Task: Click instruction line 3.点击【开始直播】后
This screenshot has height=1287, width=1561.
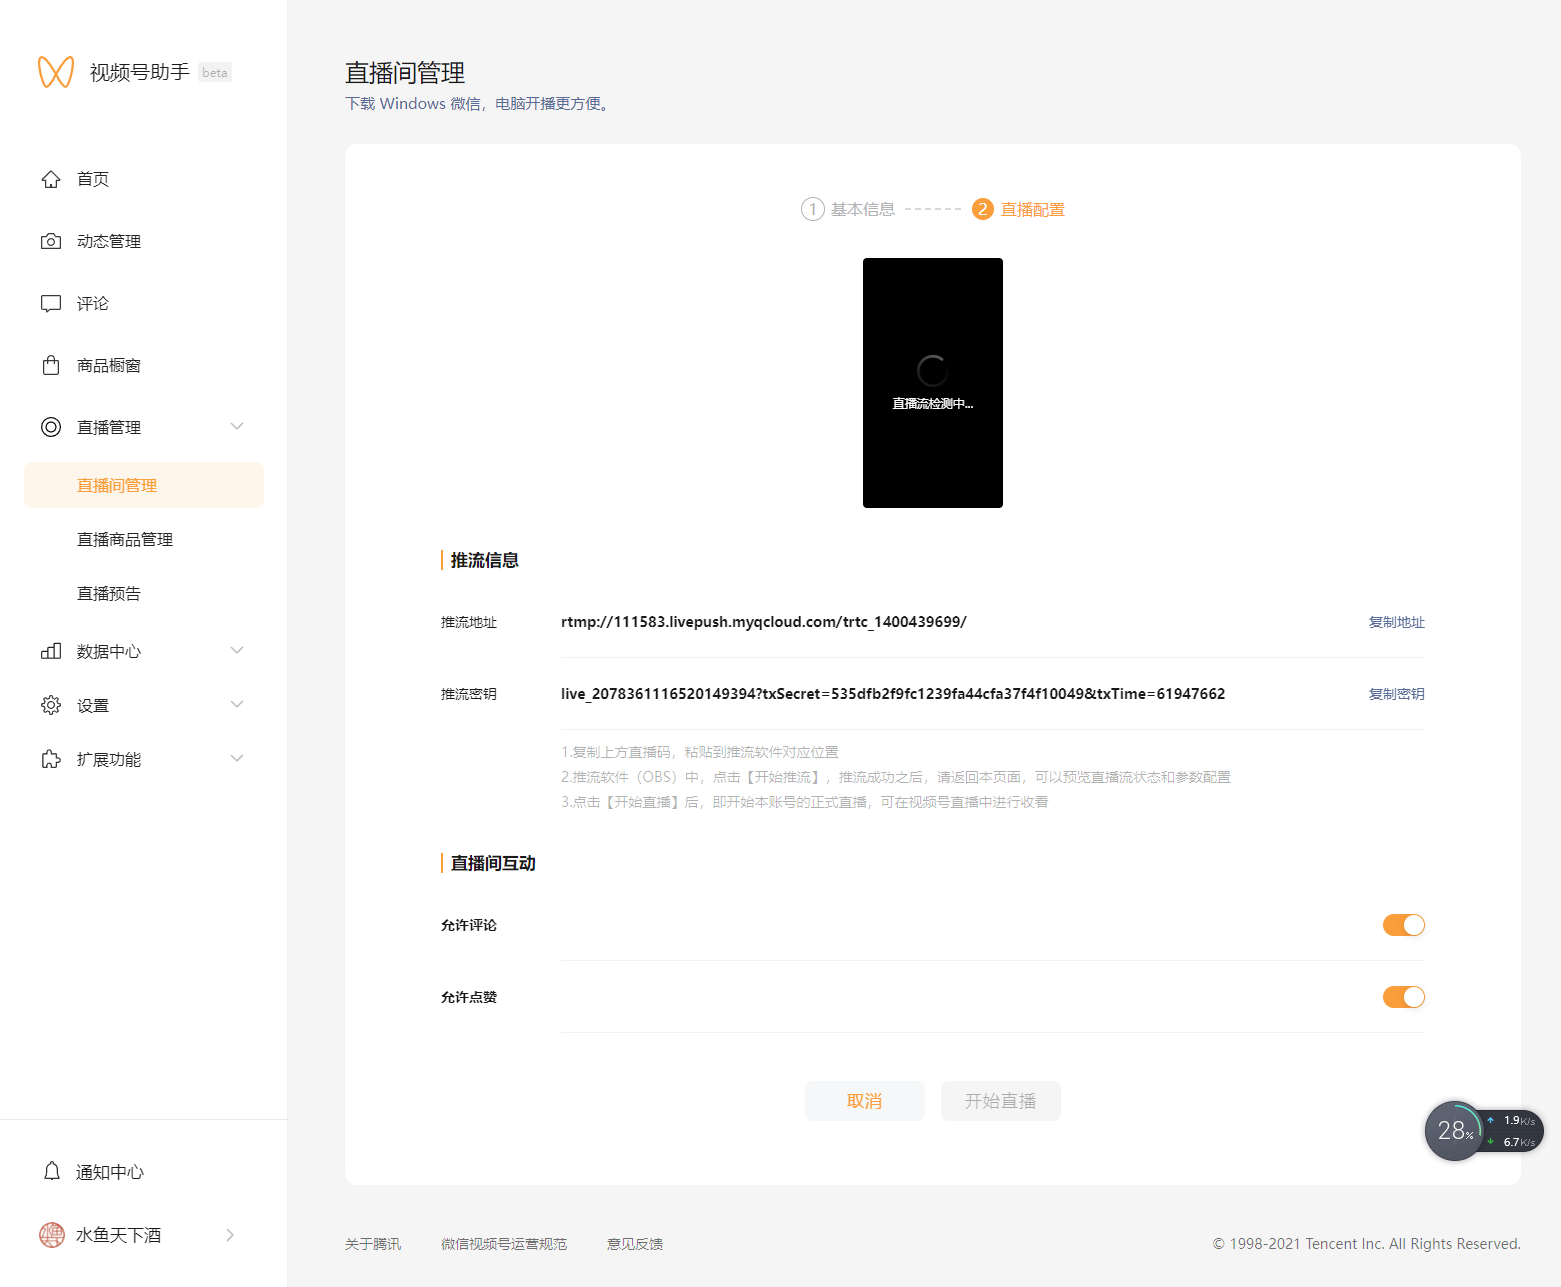Action: pos(805,802)
